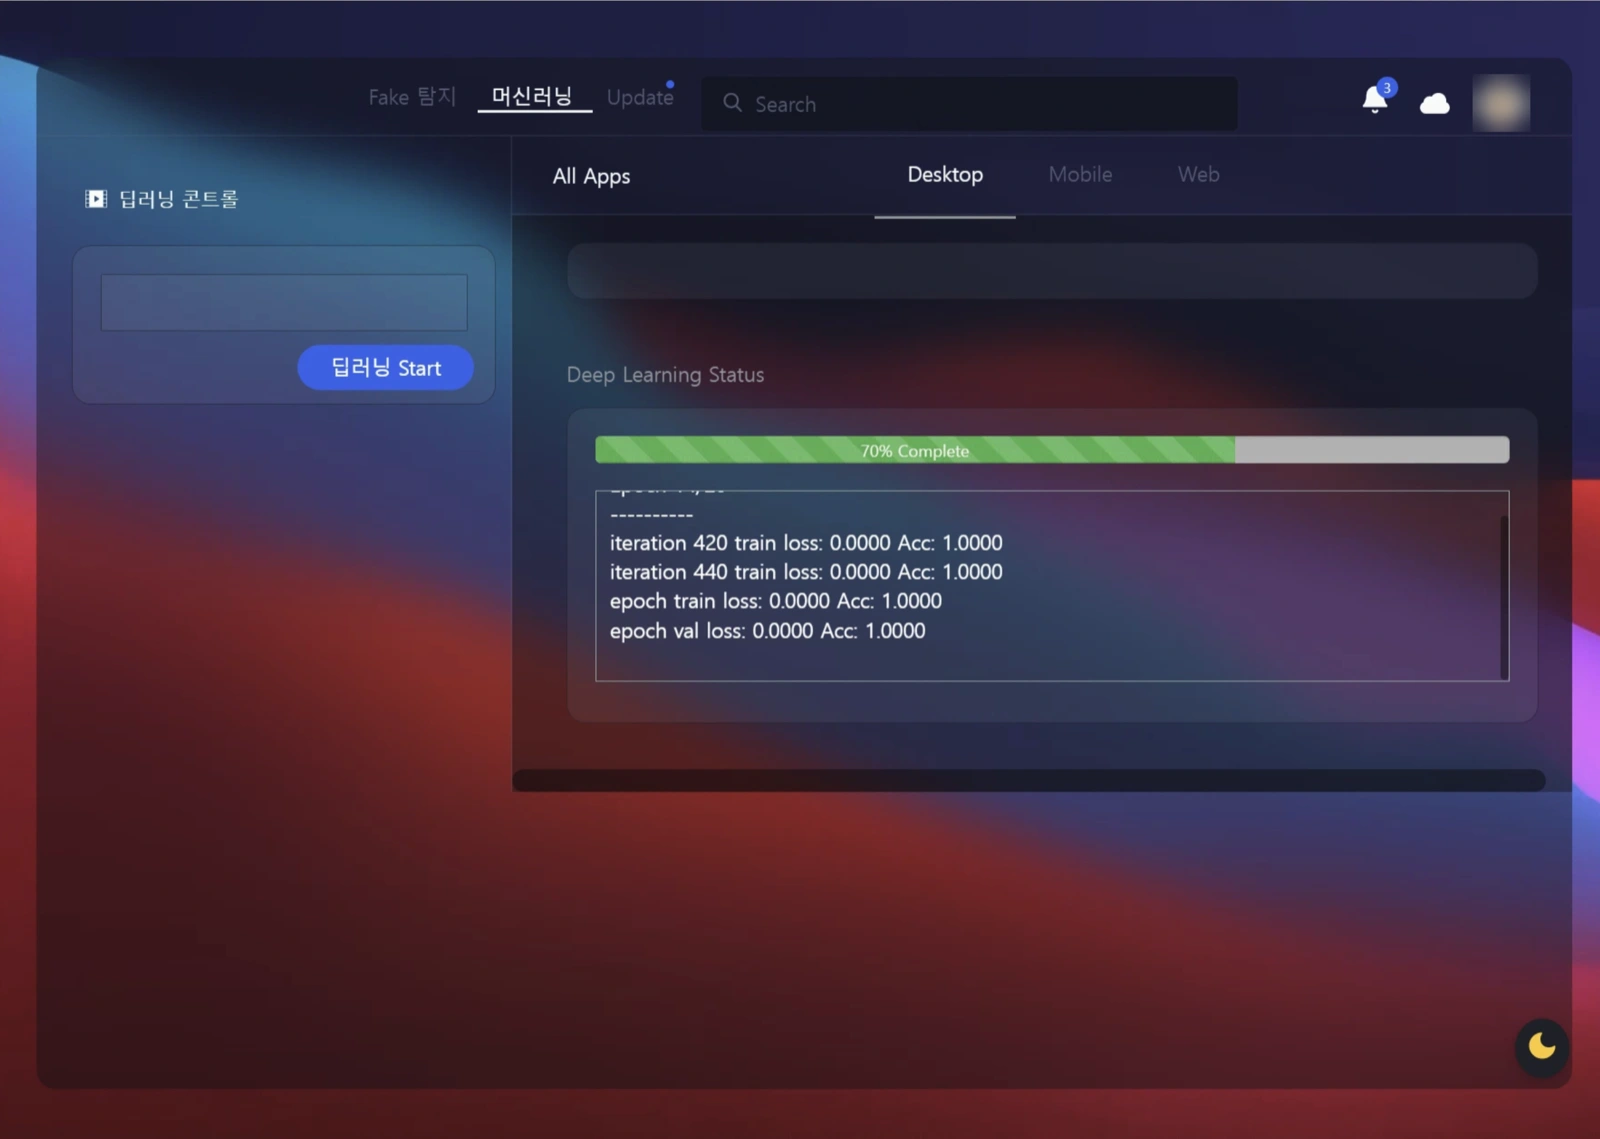
Task: Click the epoch val loss line
Action: 768,631
